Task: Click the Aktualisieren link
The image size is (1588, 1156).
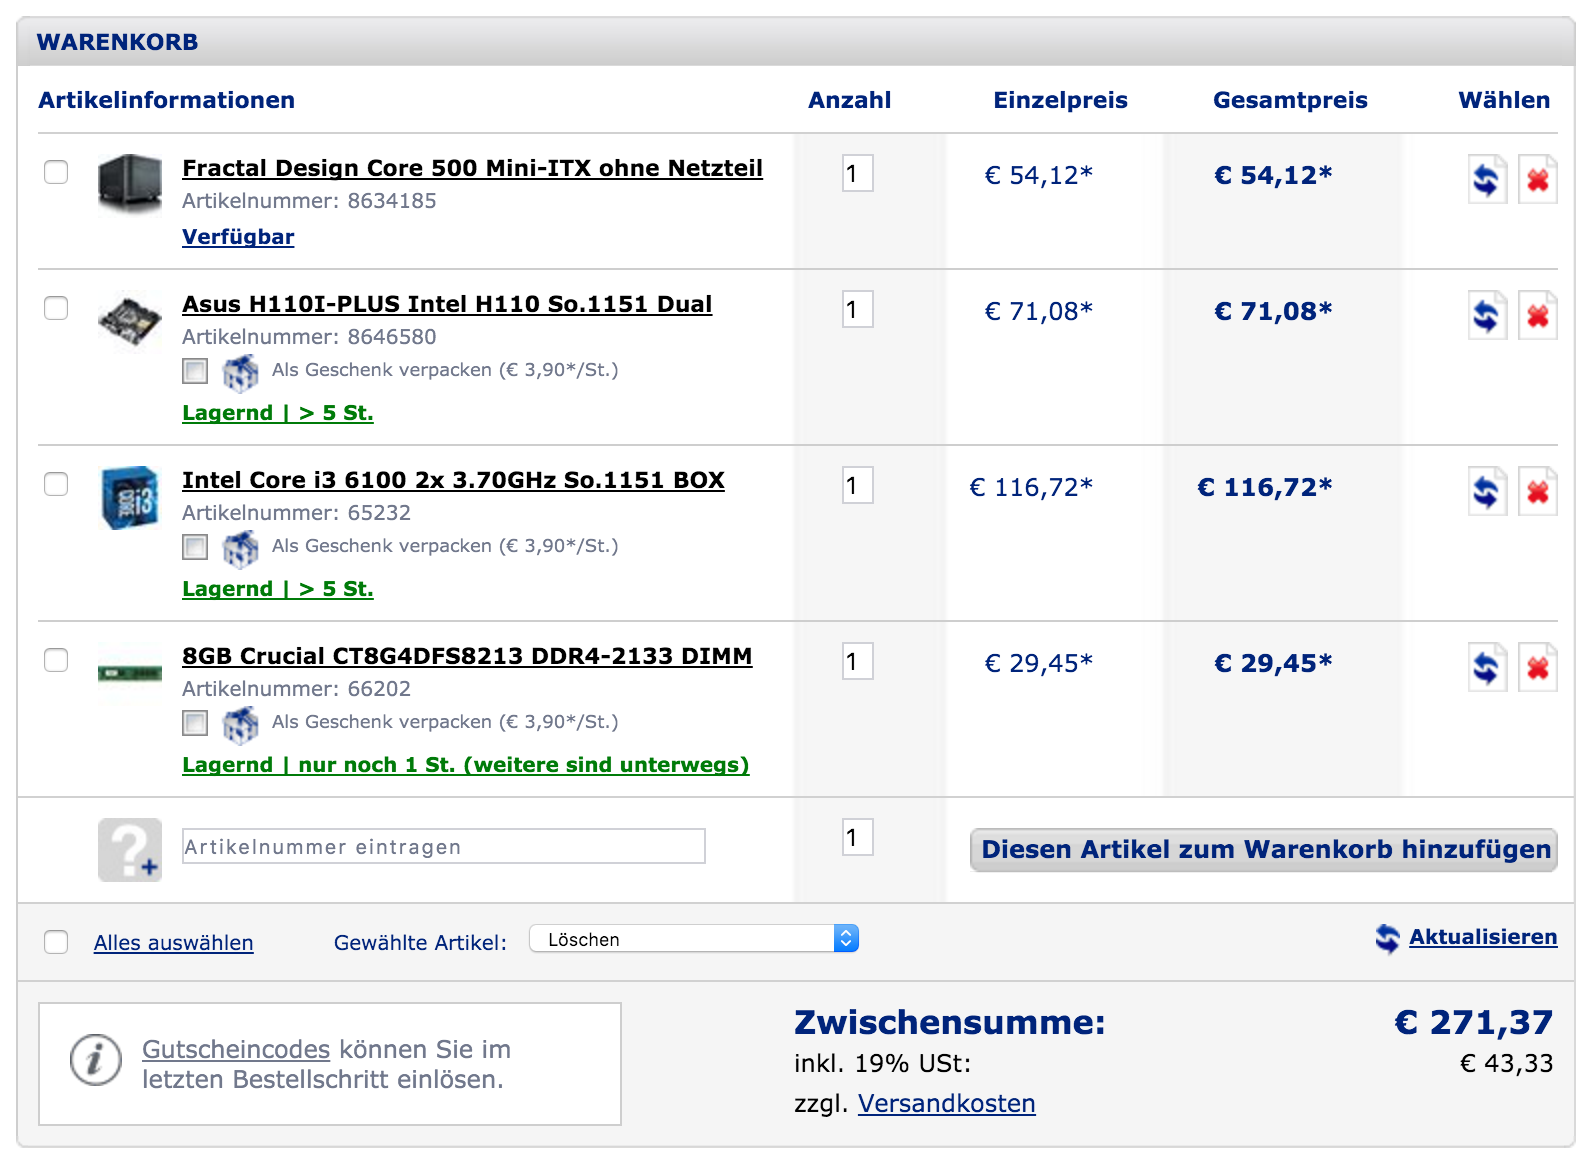Action: pyautogui.click(x=1483, y=937)
